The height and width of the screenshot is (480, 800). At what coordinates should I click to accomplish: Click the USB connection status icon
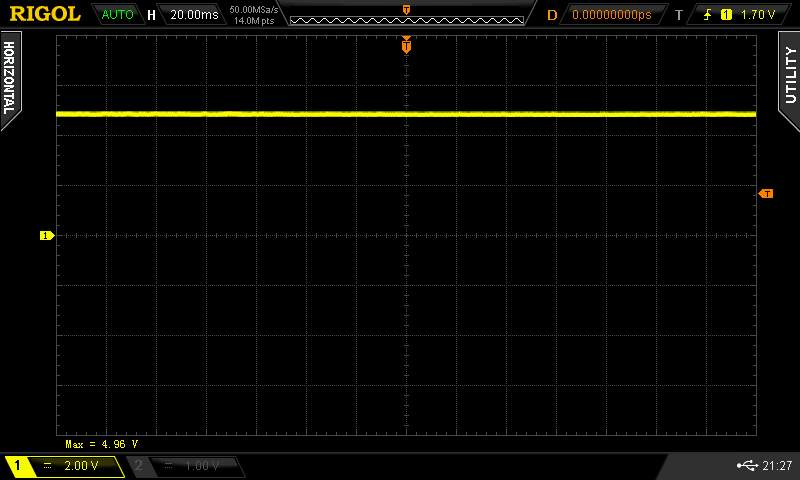pyautogui.click(x=745, y=466)
